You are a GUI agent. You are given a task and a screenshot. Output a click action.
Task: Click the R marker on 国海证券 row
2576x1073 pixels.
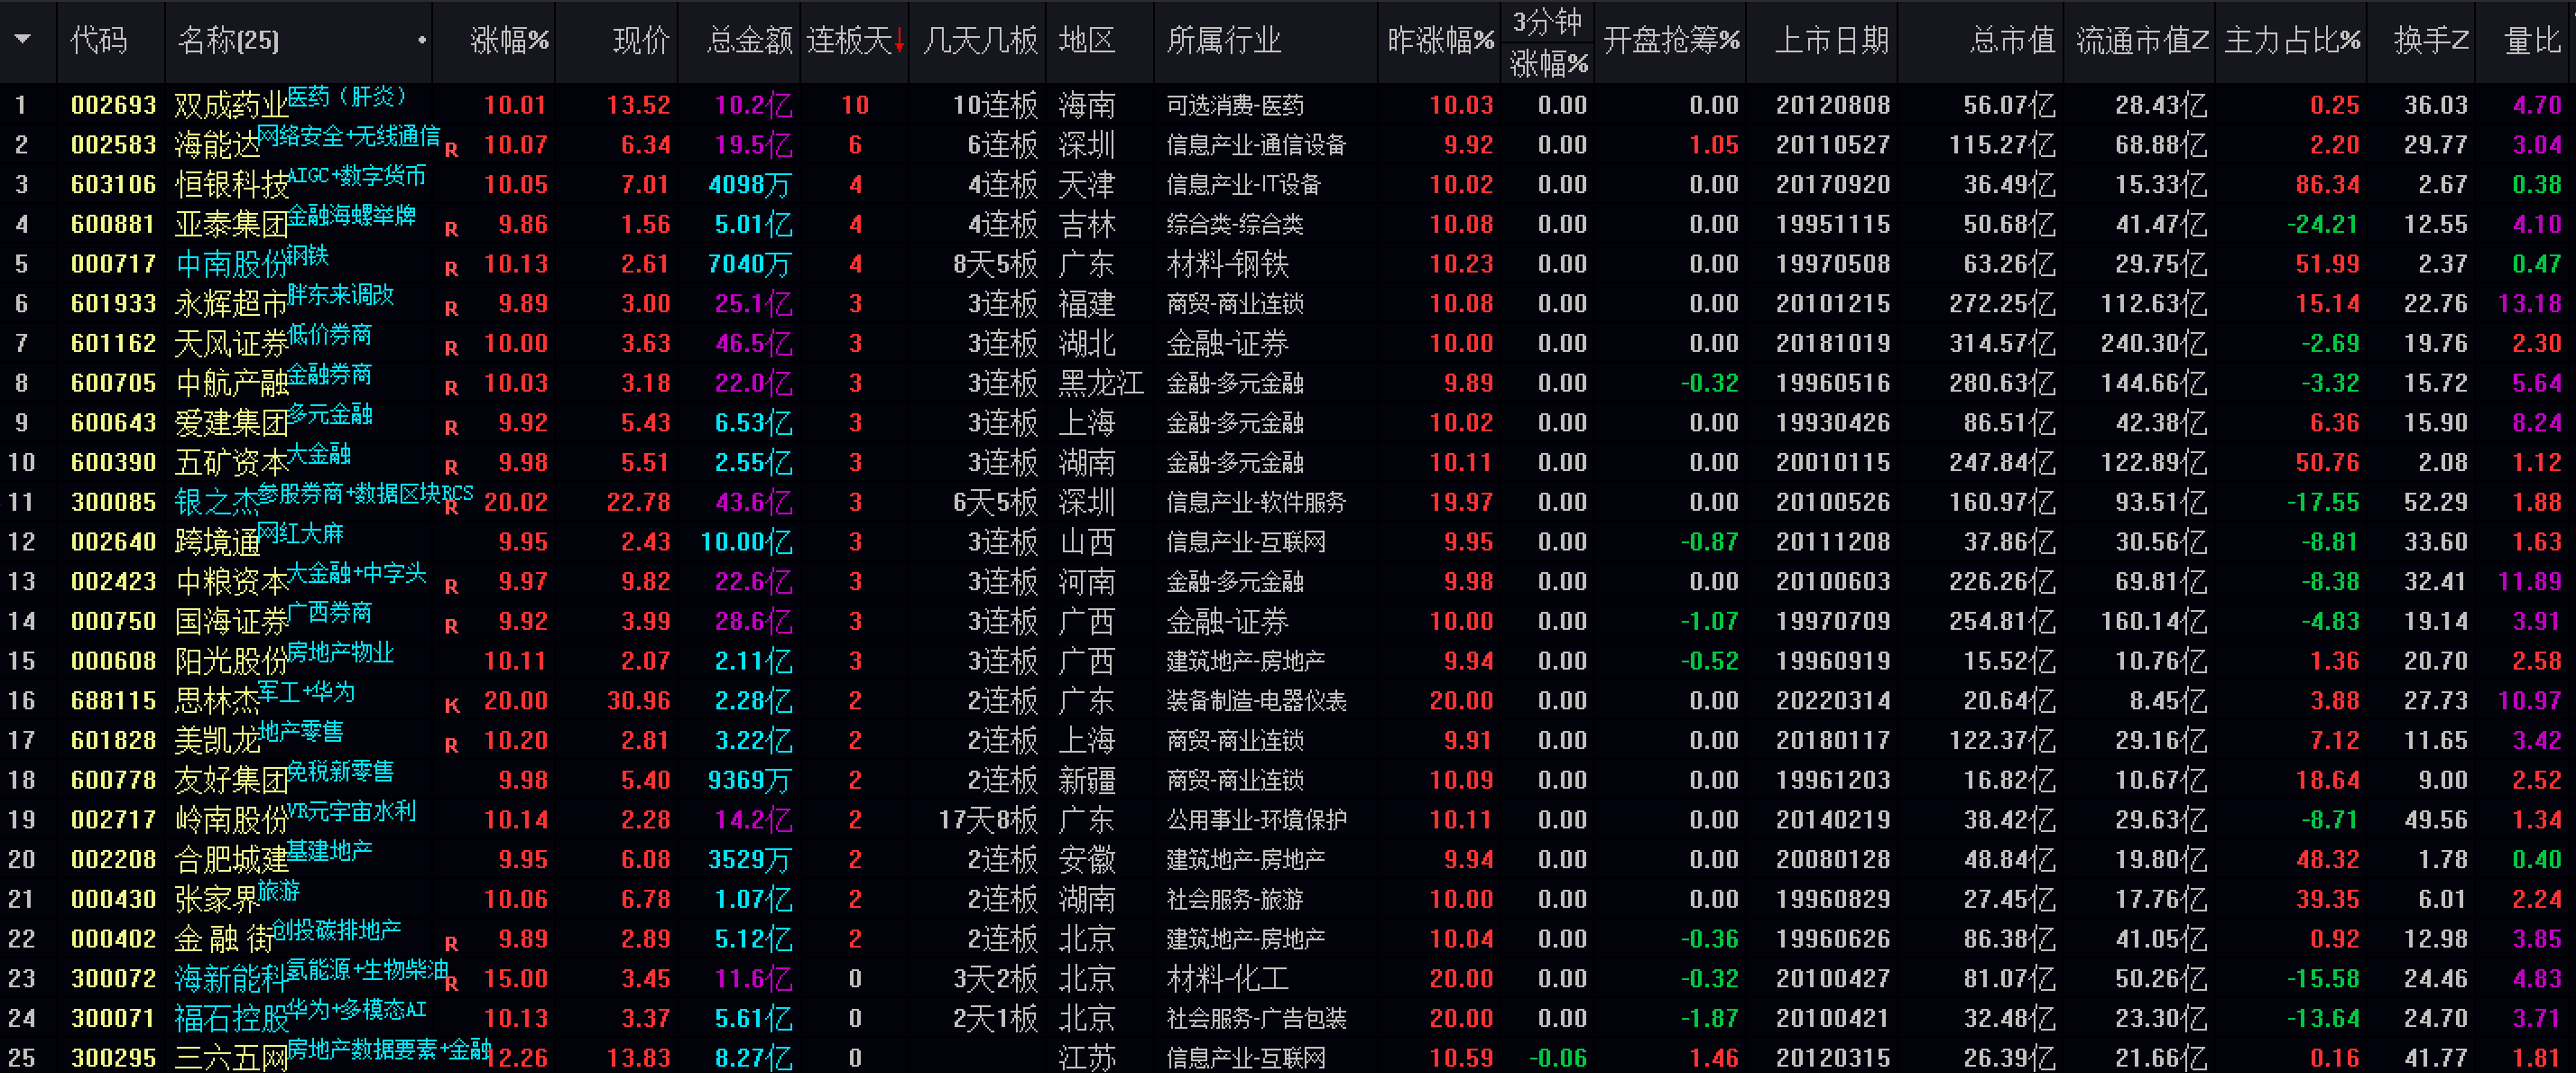click(452, 626)
